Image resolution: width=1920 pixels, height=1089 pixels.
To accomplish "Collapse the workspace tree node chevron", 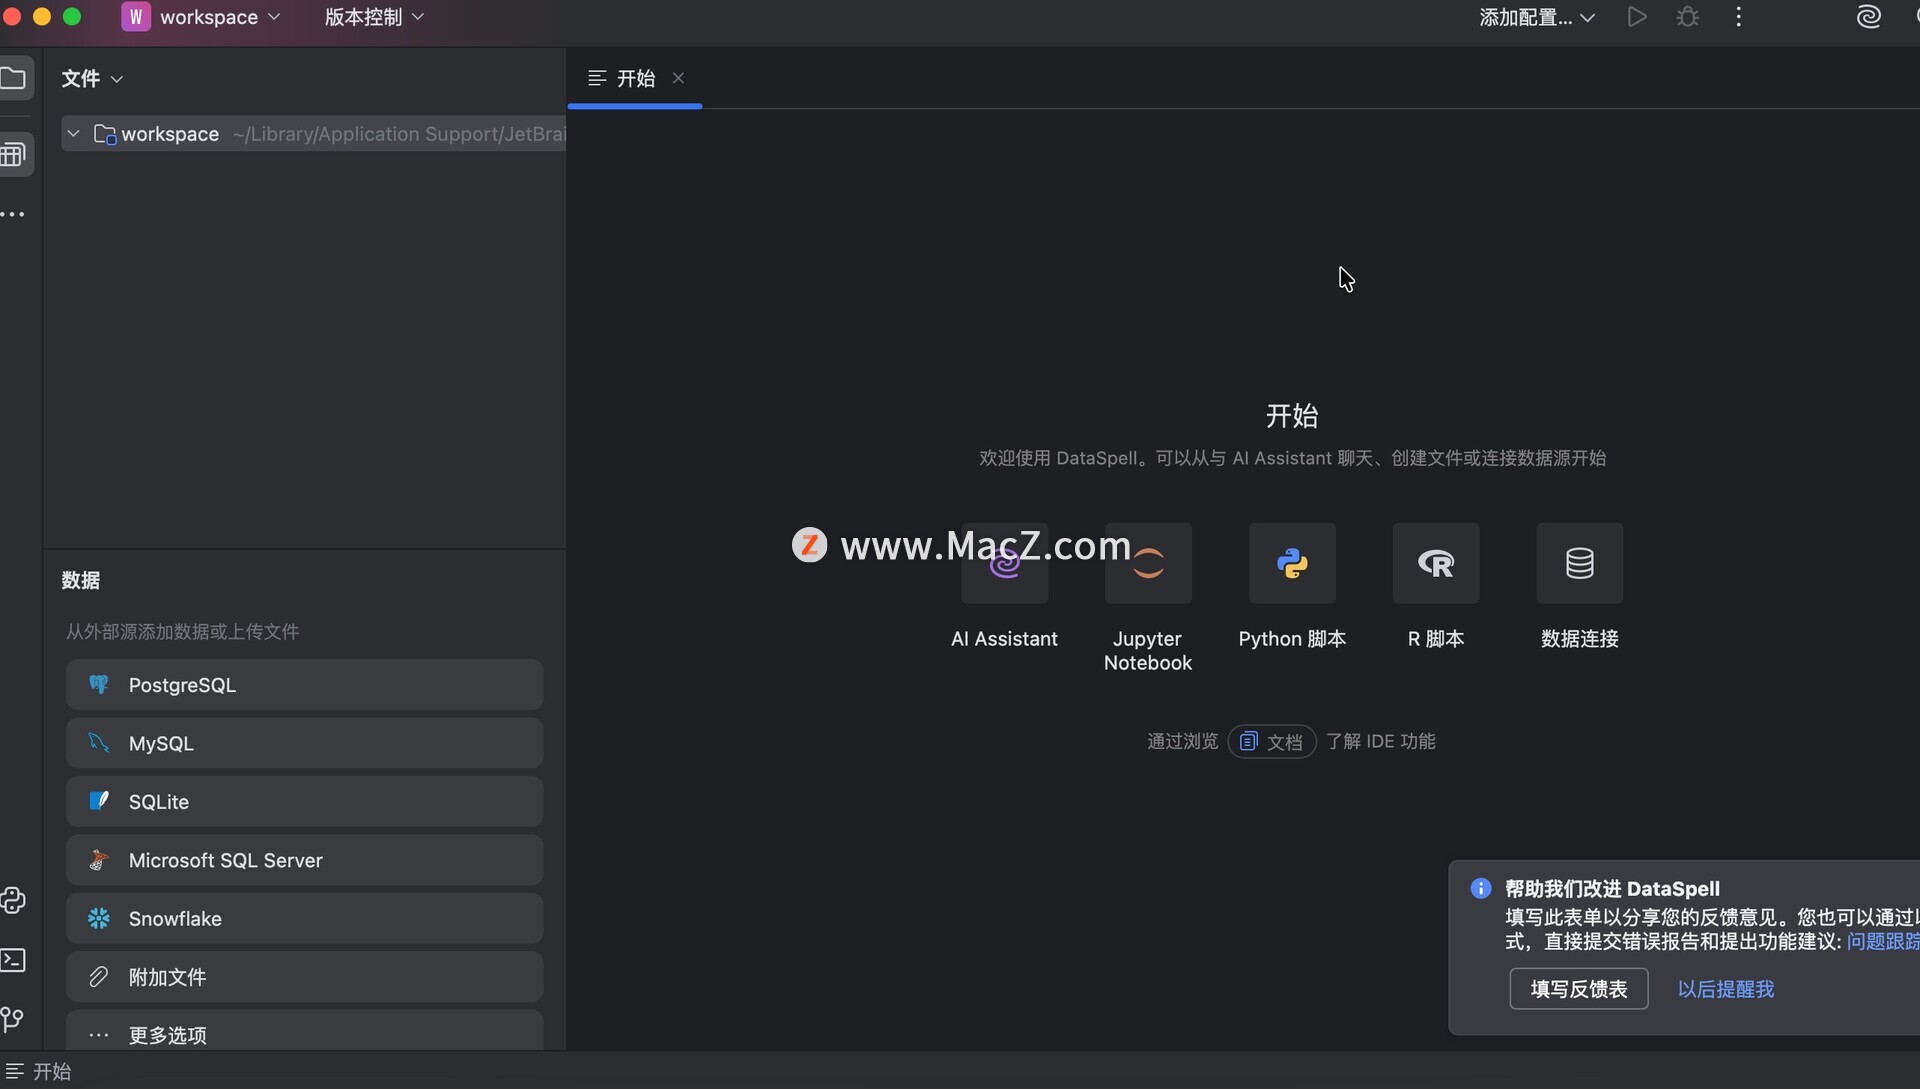I will tap(73, 134).
